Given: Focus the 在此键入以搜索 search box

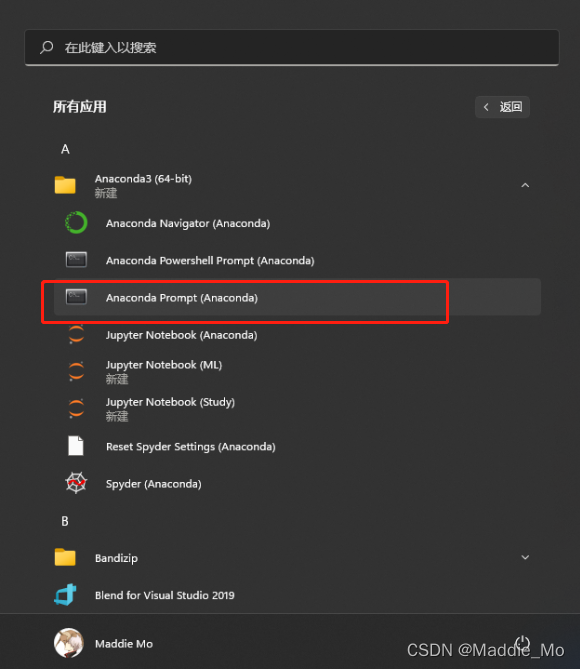Looking at the screenshot, I should point(292,47).
